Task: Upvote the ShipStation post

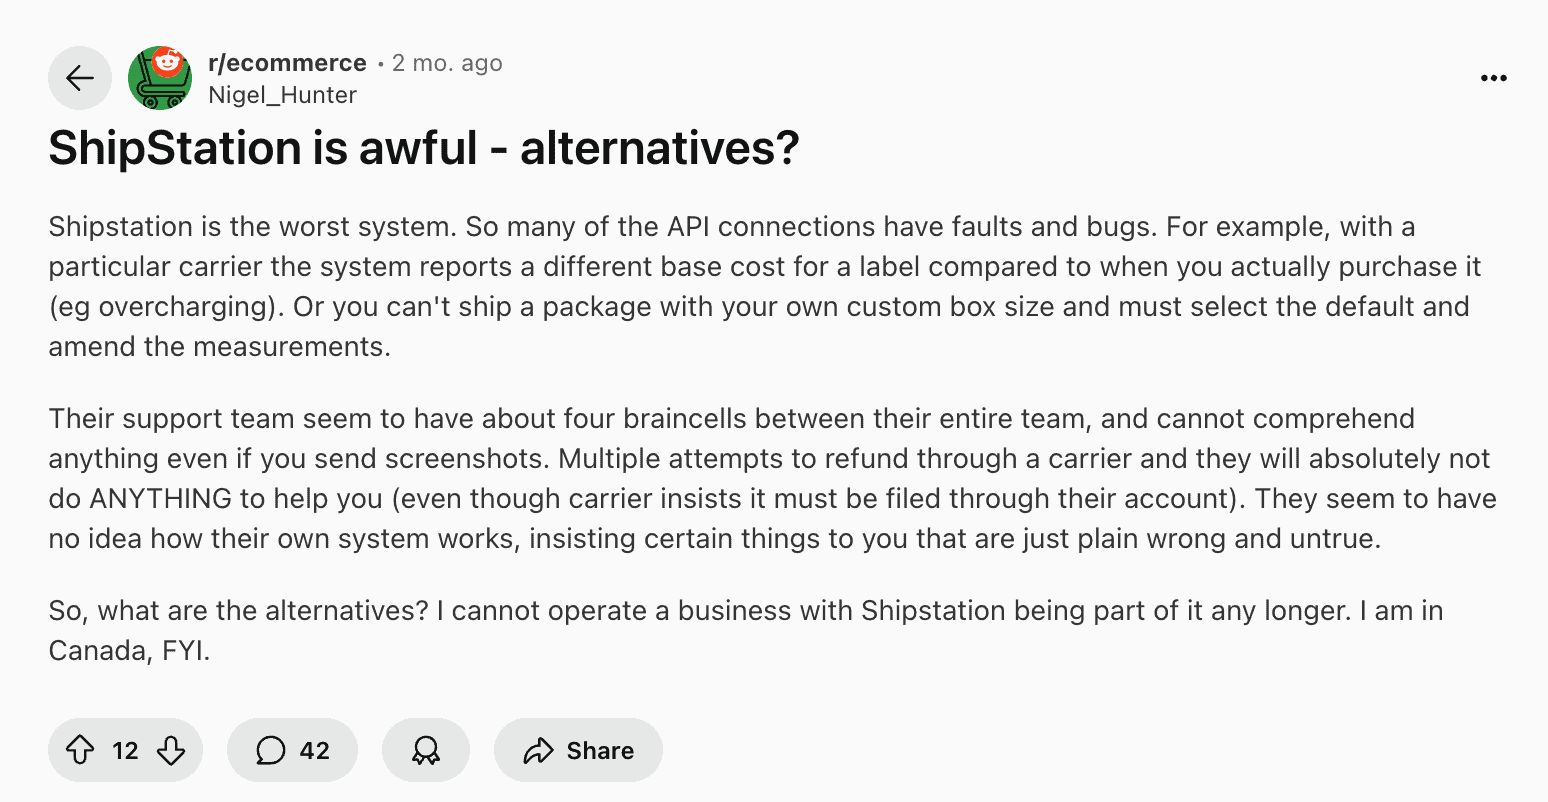Action: pyautogui.click(x=80, y=750)
